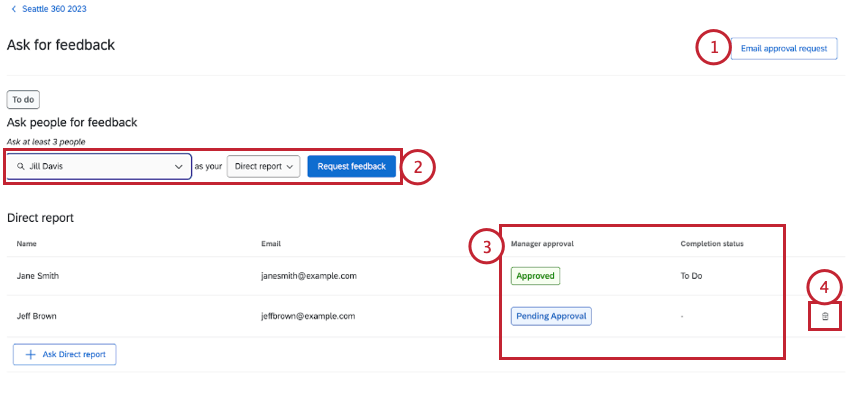This screenshot has height=400, width=850.
Task: Click jeffbrown@example.com email address
Action: (x=308, y=316)
